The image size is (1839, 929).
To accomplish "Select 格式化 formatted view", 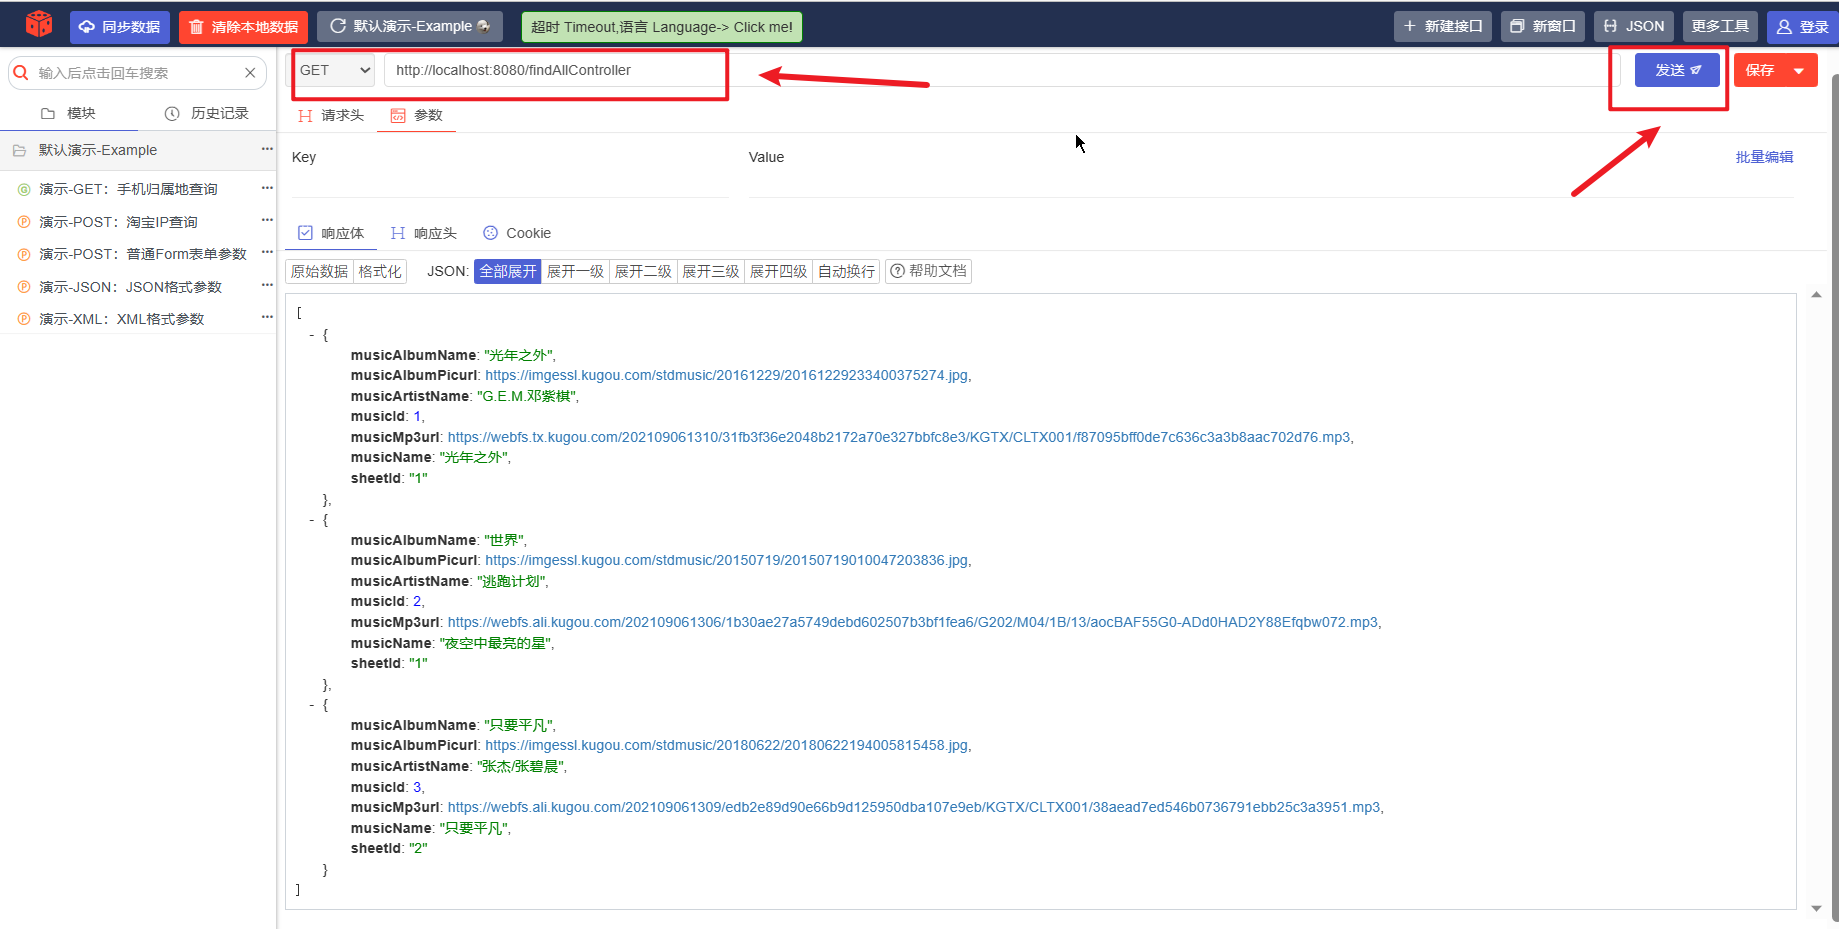I will coord(380,271).
